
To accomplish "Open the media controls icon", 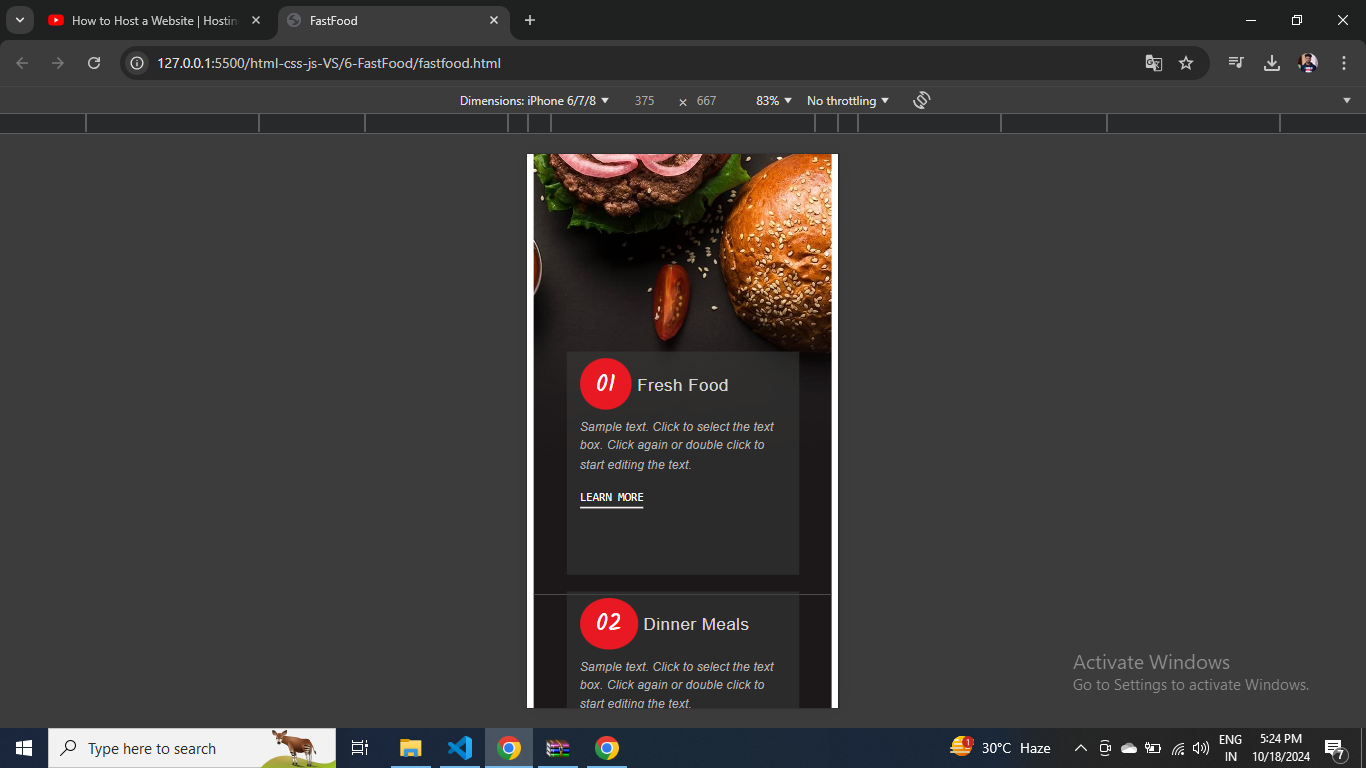I will pos(1237,63).
